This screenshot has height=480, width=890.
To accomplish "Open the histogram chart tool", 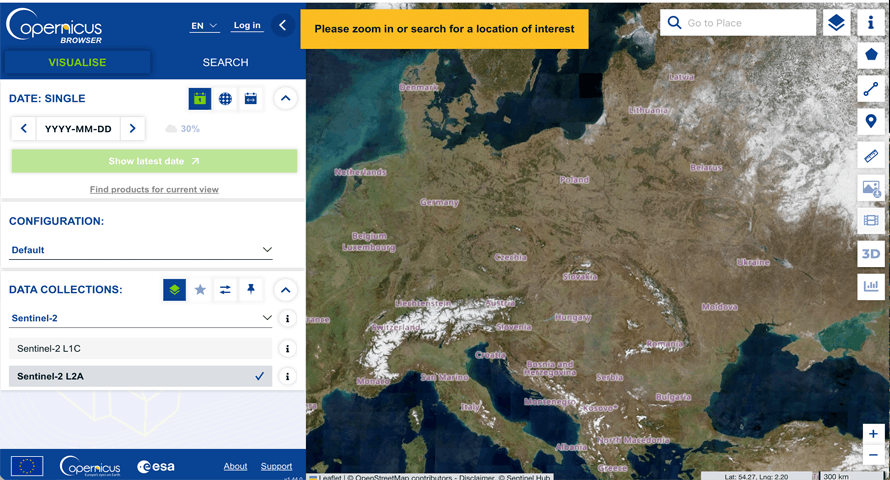I will pyautogui.click(x=871, y=286).
